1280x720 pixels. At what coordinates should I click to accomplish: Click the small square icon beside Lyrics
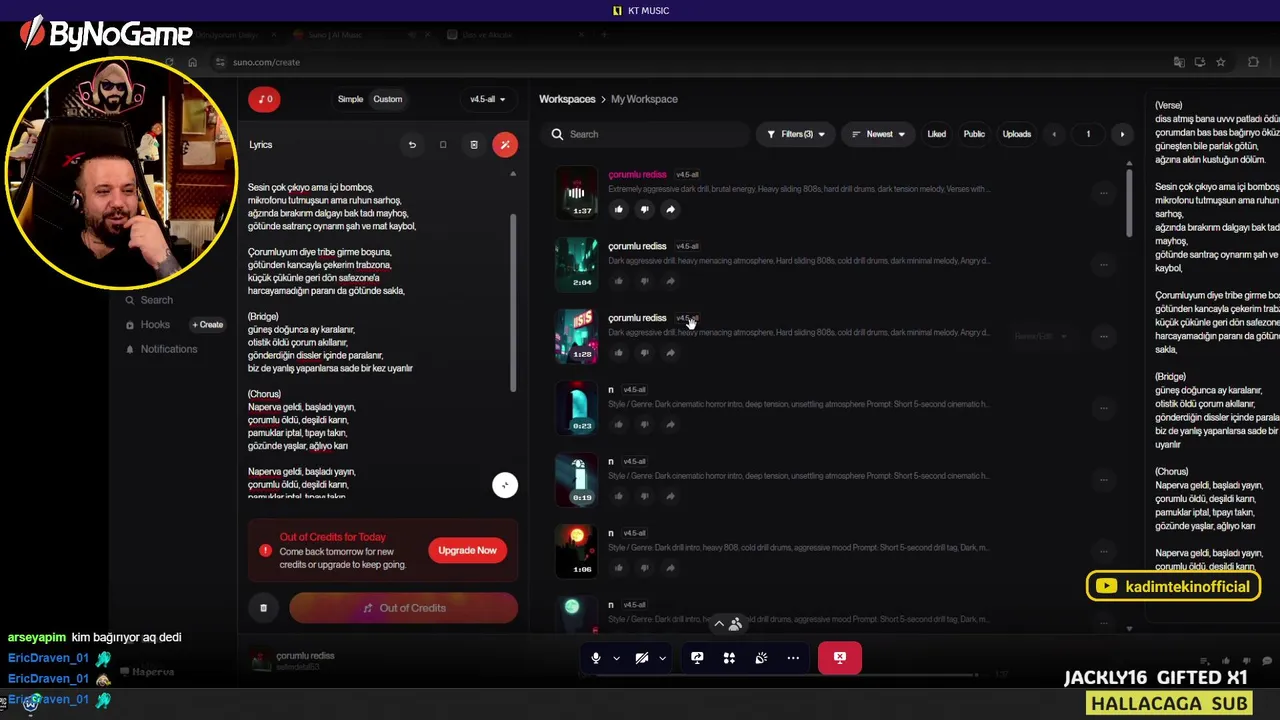coord(443,145)
